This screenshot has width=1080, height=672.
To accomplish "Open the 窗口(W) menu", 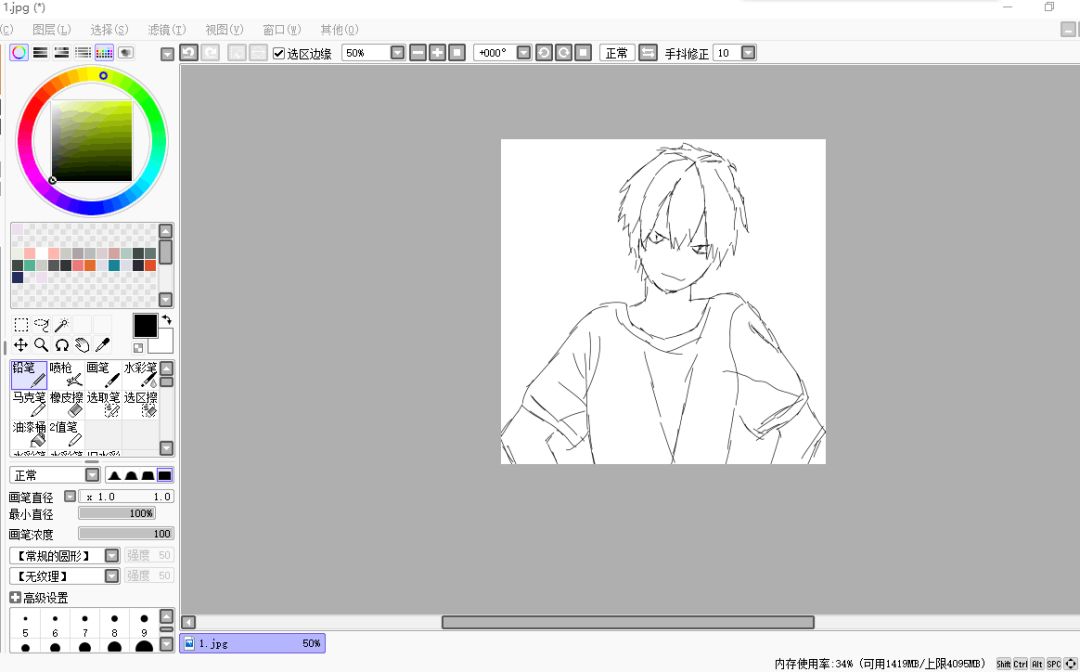I will tap(282, 30).
